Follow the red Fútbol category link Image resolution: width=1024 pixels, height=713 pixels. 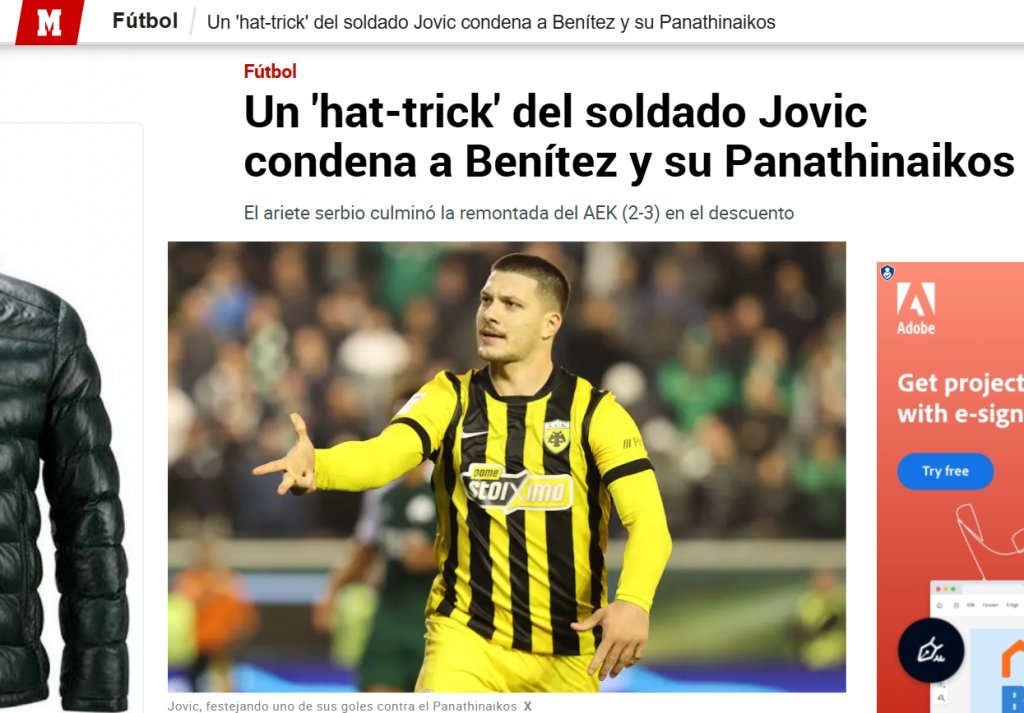[270, 71]
